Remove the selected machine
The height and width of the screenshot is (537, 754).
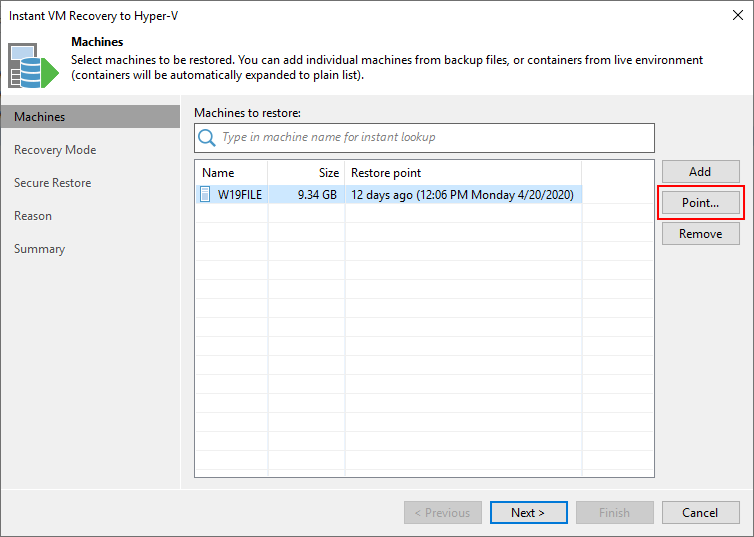pos(700,234)
